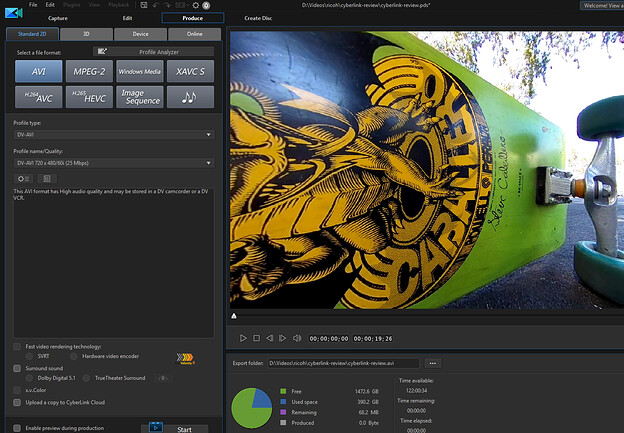The image size is (624, 433).
Task: Select the XAVC S format
Action: [x=190, y=71]
